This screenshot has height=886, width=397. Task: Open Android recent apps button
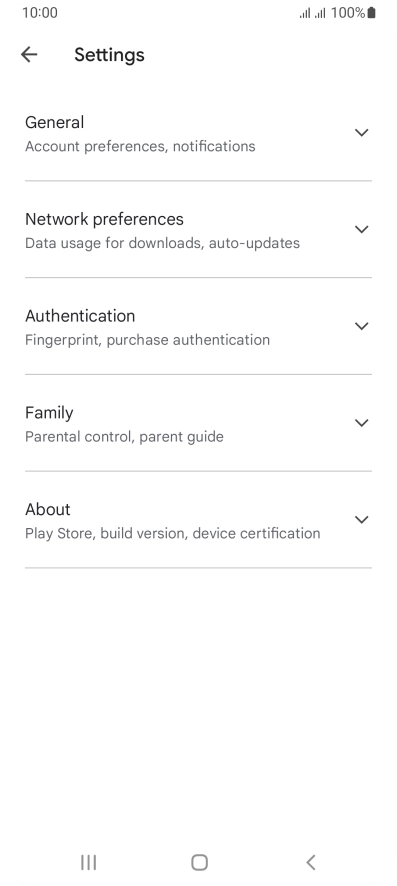[89, 862]
